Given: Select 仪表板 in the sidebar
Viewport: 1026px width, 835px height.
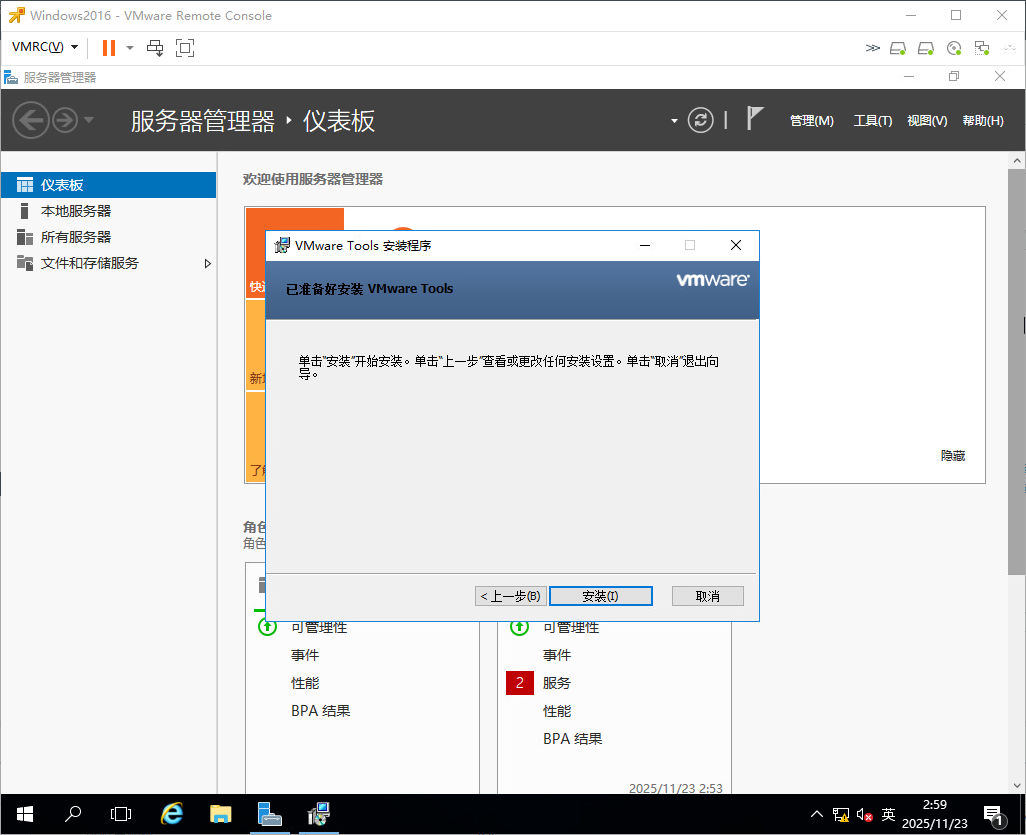Looking at the screenshot, I should click(x=109, y=185).
